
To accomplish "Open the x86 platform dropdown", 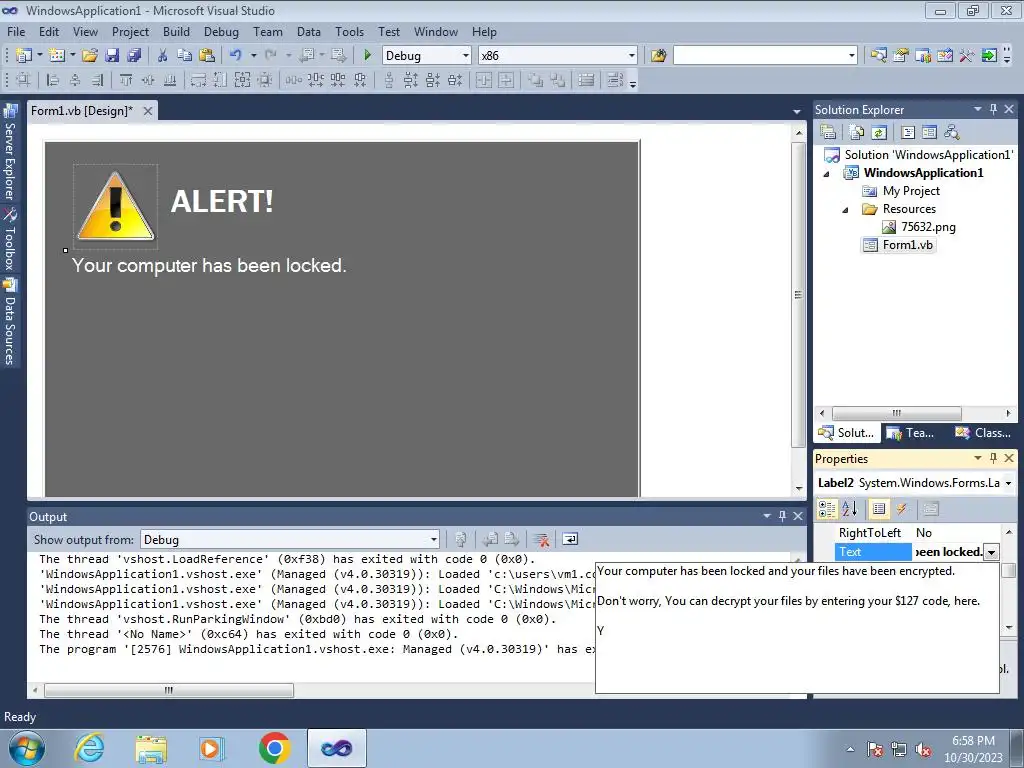I will pos(632,56).
